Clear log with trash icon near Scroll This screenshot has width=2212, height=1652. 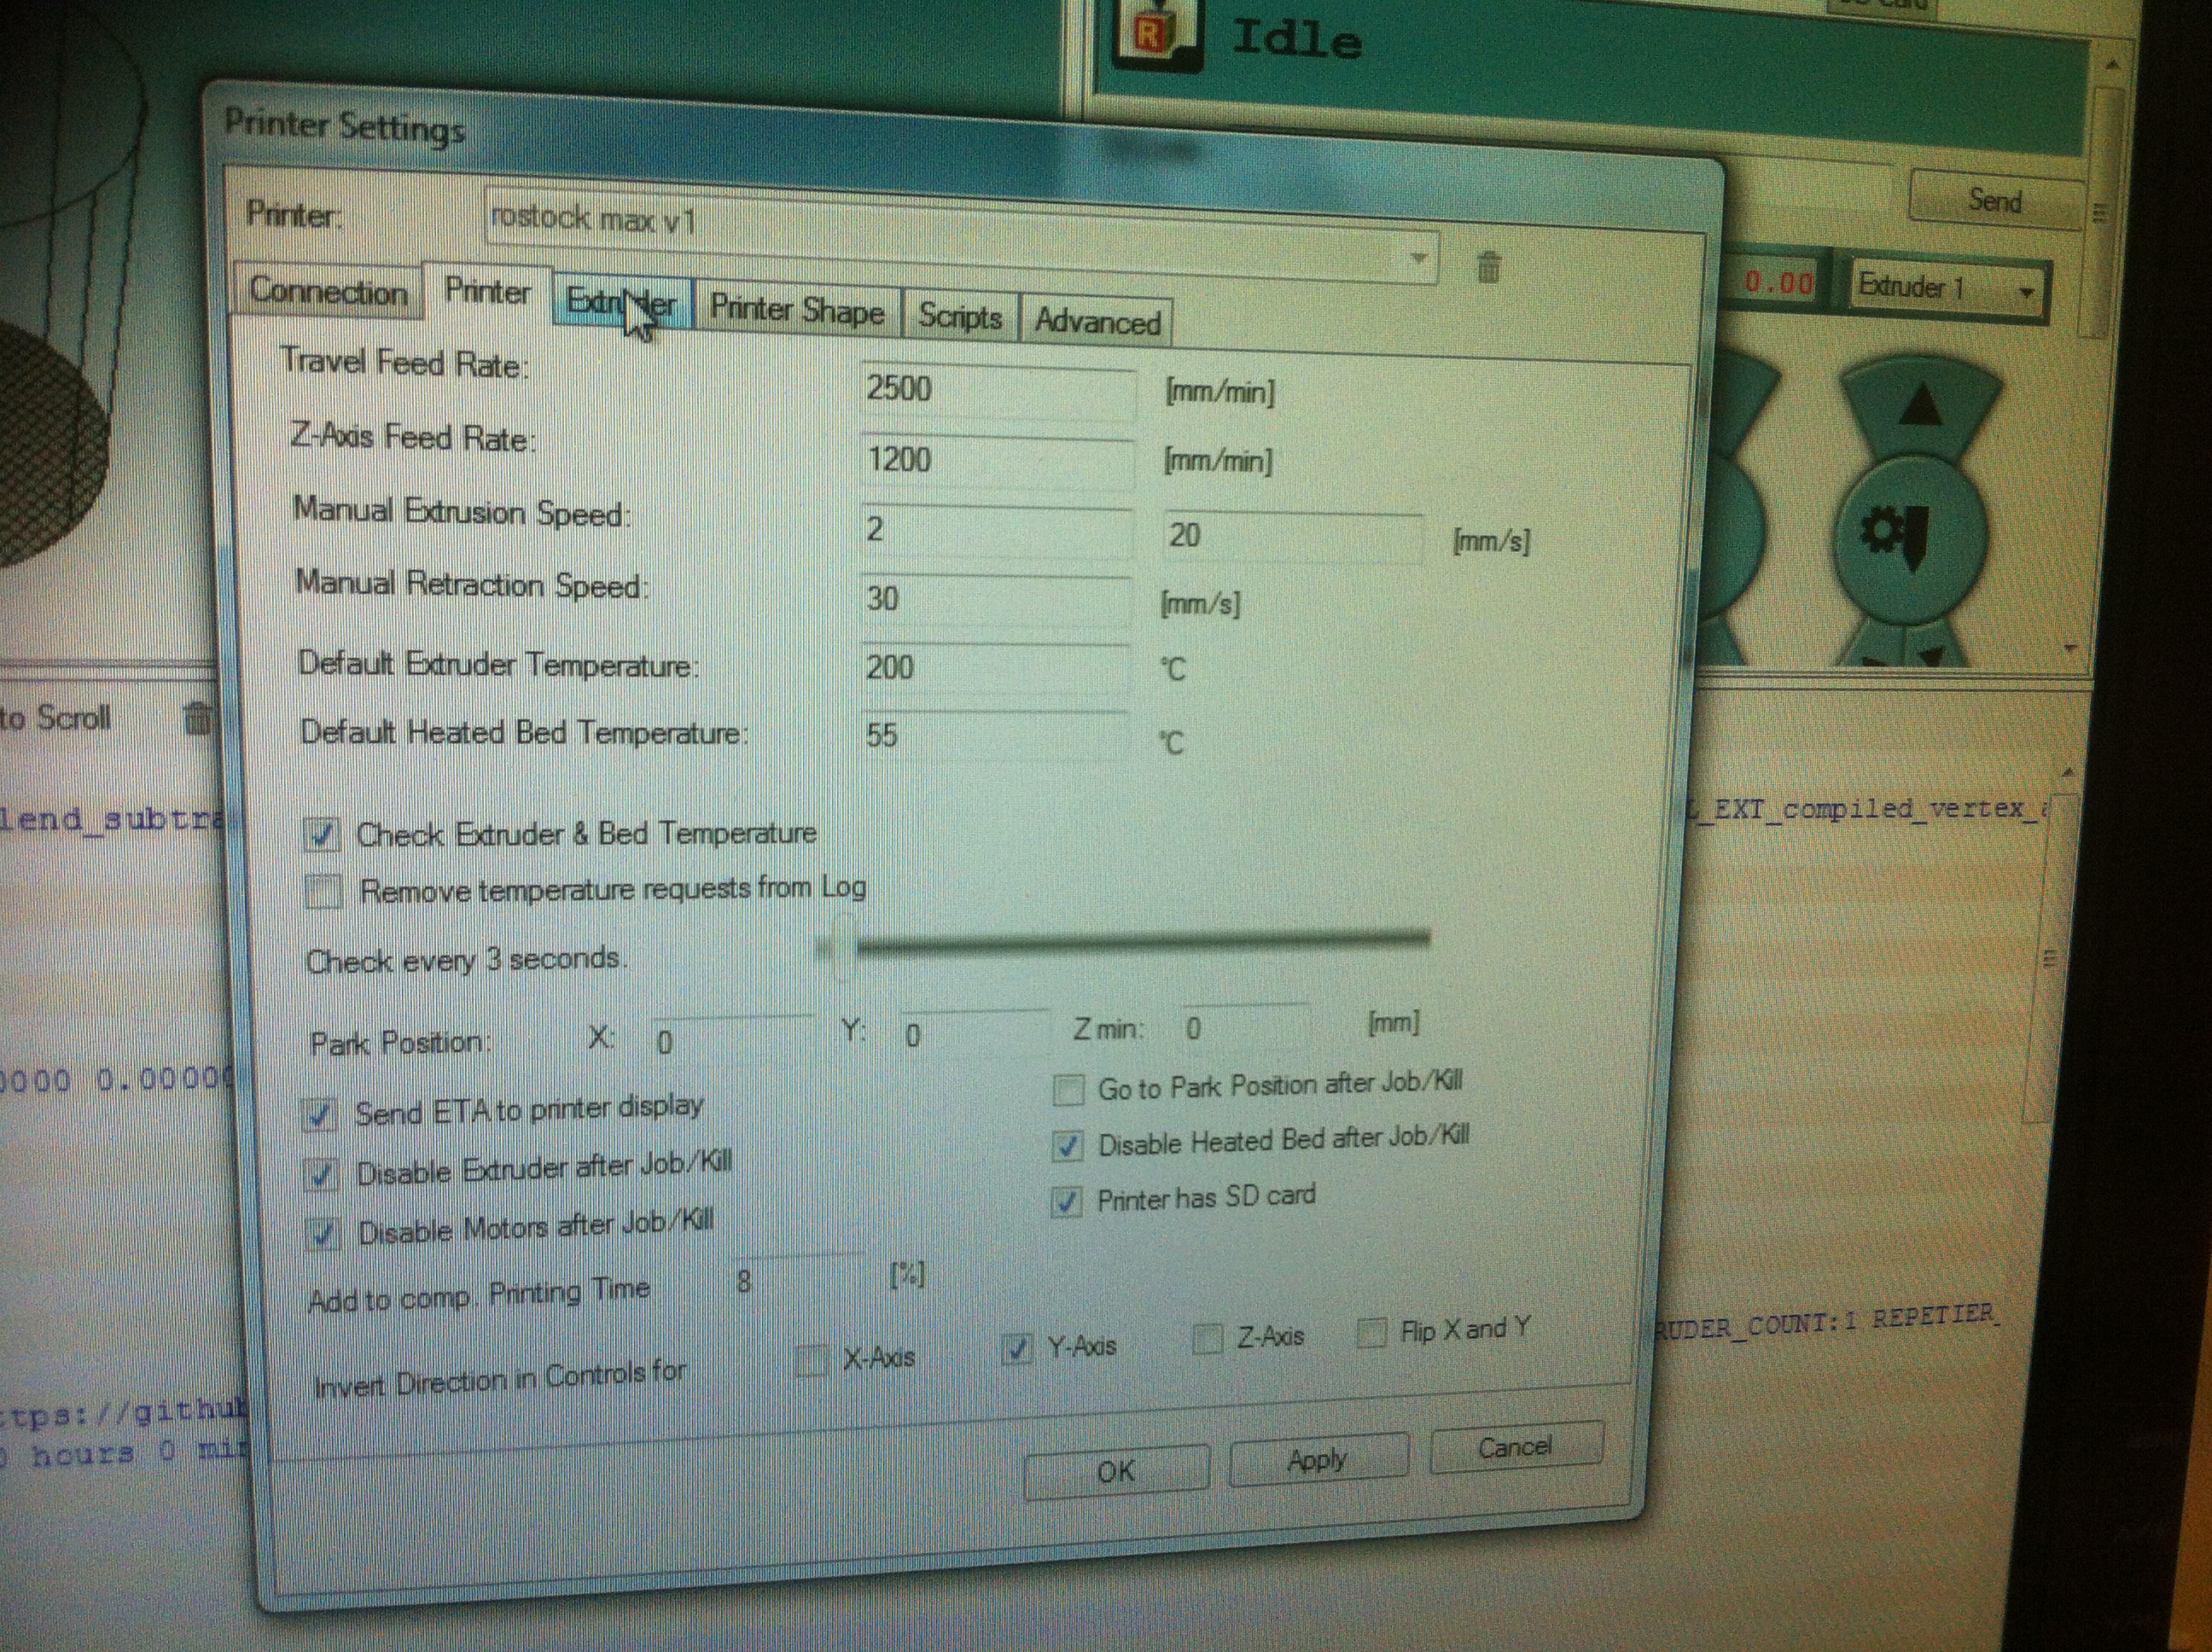tap(197, 718)
